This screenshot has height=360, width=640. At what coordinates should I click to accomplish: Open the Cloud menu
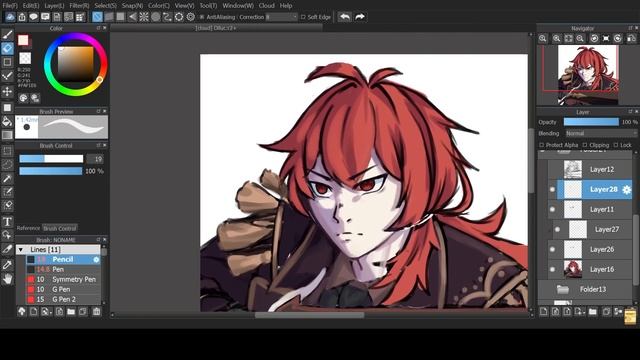click(267, 6)
